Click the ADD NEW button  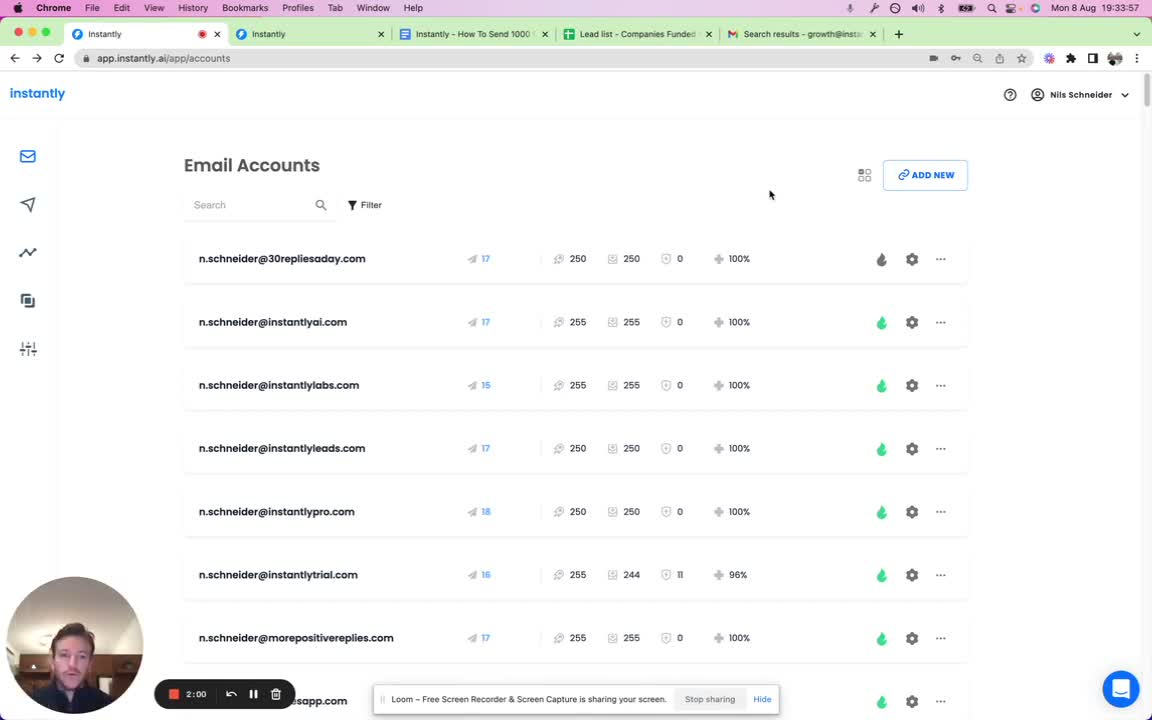click(925, 175)
